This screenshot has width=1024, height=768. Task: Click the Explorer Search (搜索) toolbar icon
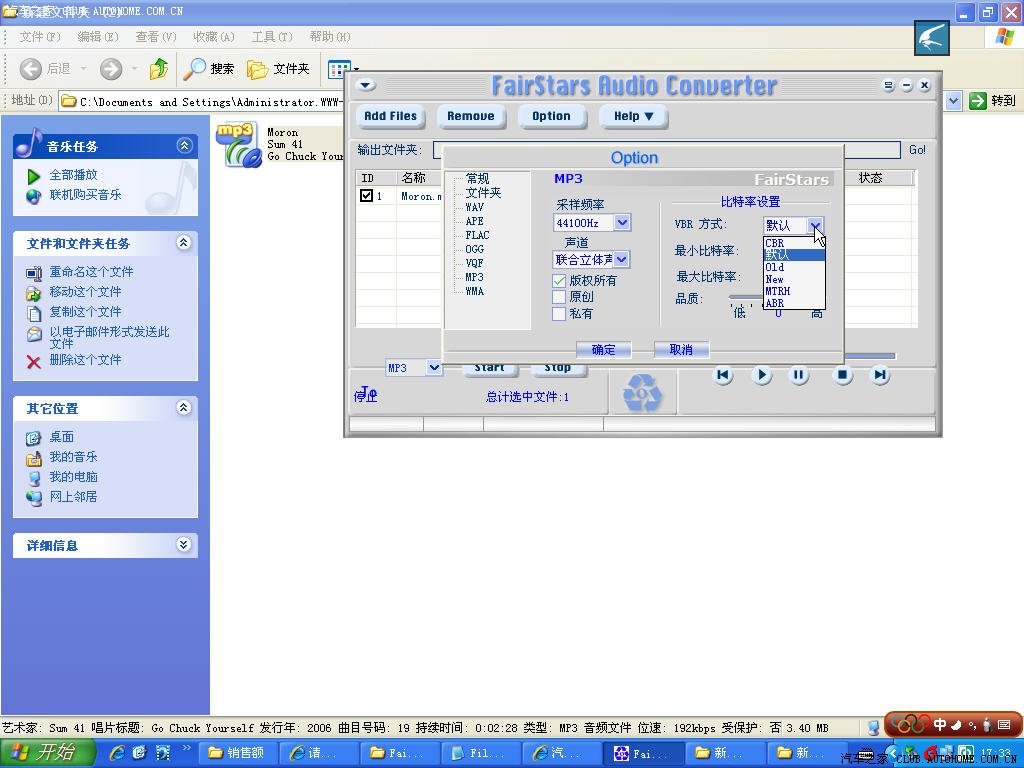(195, 69)
